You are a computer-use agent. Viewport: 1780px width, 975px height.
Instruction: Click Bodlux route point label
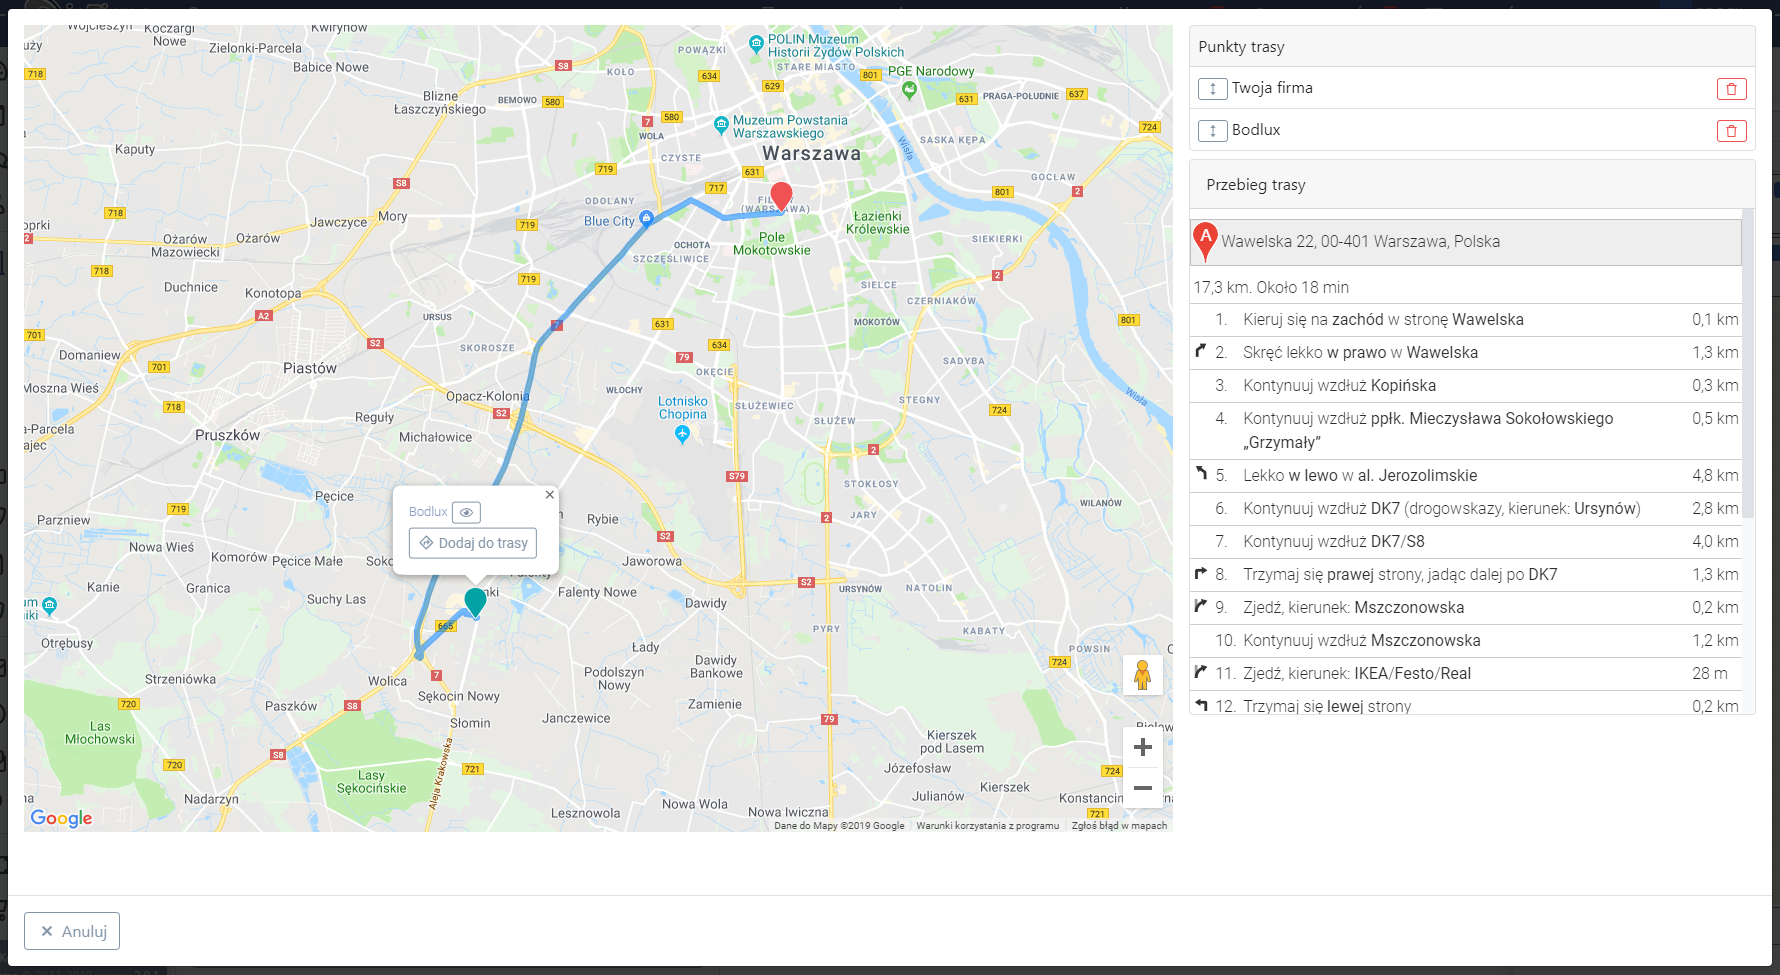coord(1256,130)
